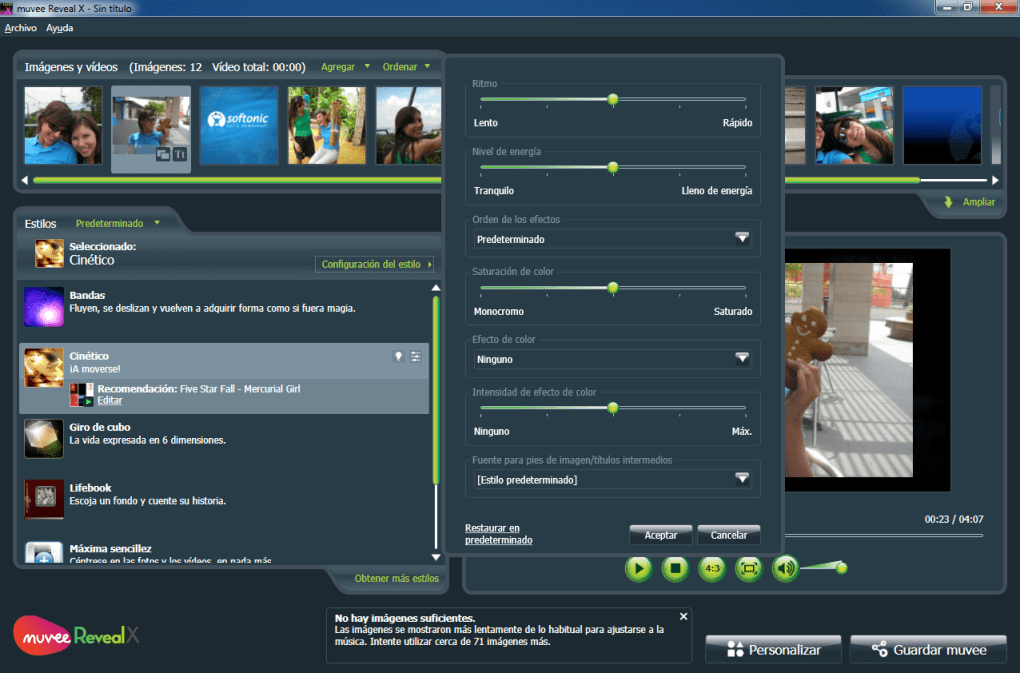Open the Orden de los efectos dropdown
Image resolution: width=1020 pixels, height=673 pixels.
pyautogui.click(x=612, y=239)
